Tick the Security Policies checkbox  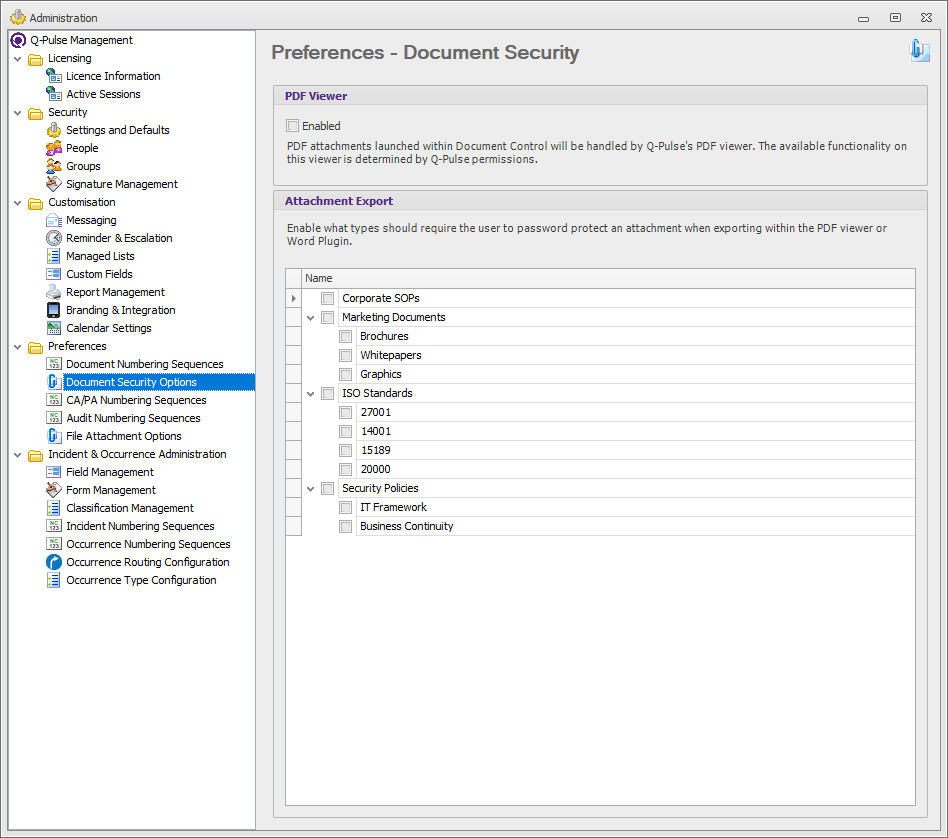(x=328, y=489)
